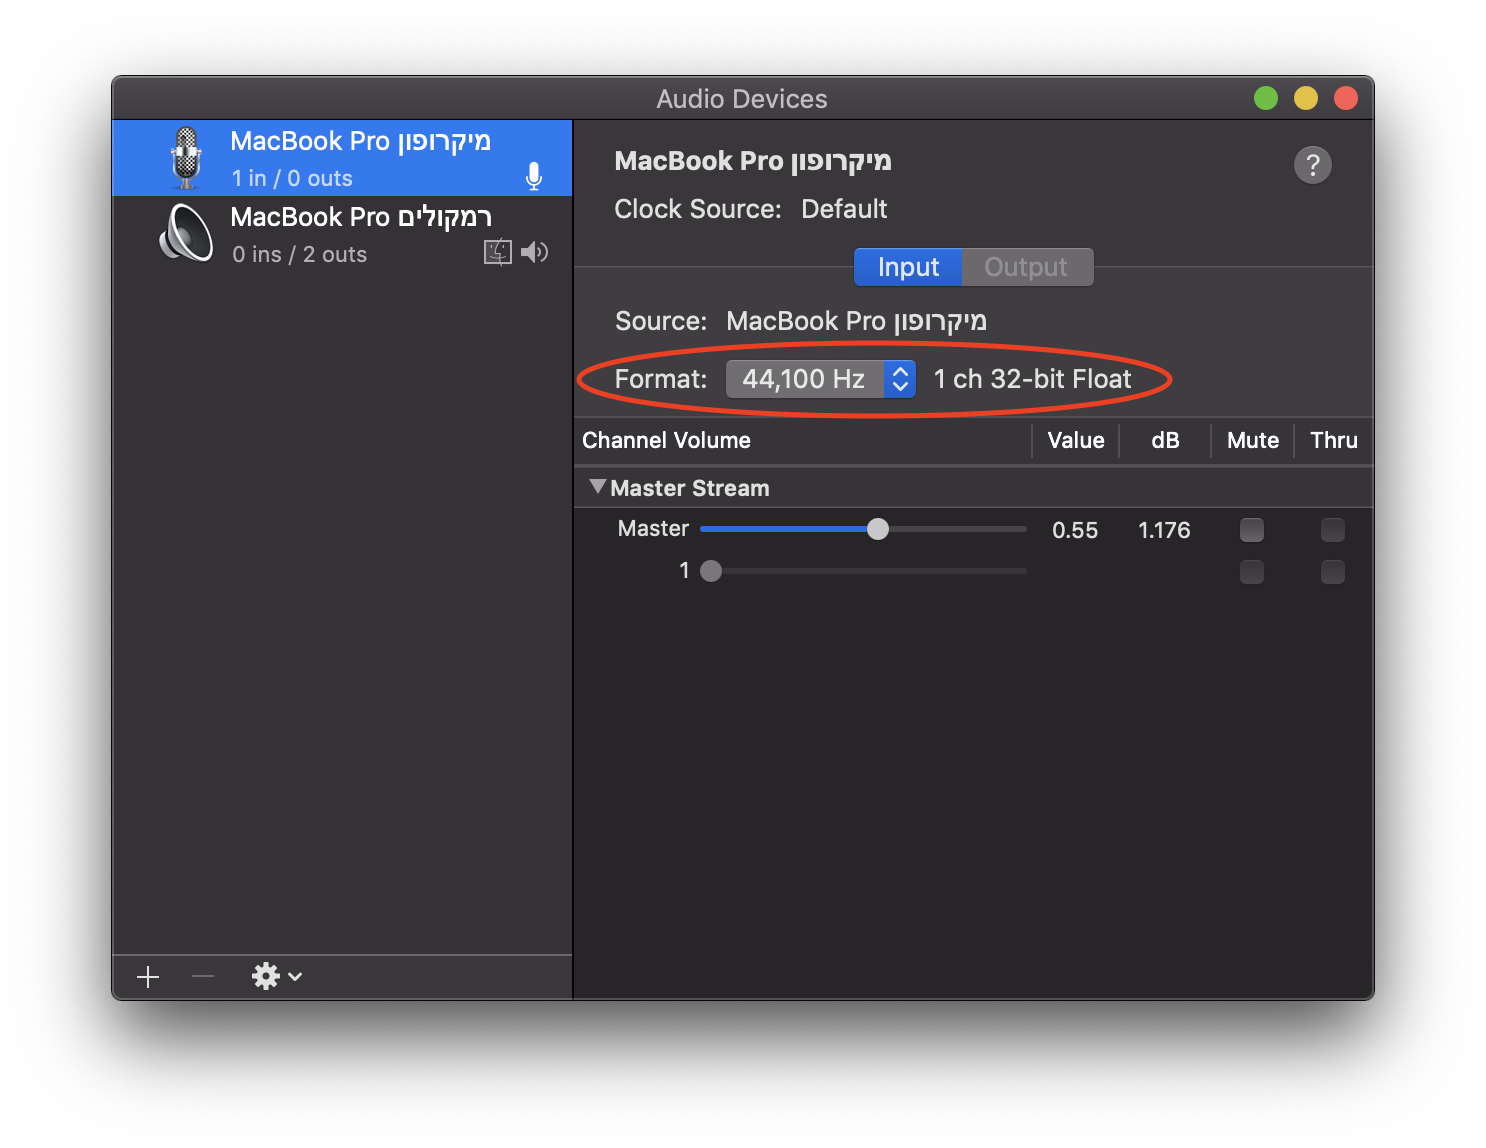Toggle the Thru checkbox for channel 1
This screenshot has height=1148, width=1486.
pyautogui.click(x=1333, y=572)
